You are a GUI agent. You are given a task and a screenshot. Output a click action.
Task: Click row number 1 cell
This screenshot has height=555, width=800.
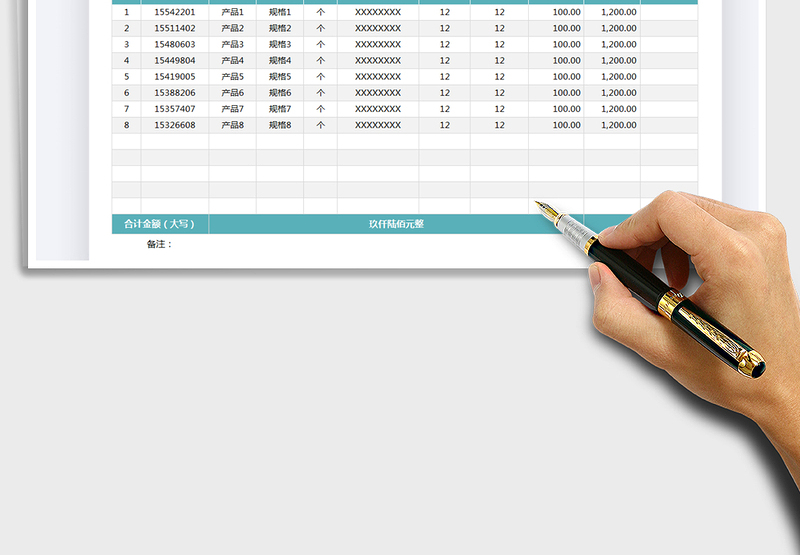click(x=127, y=12)
